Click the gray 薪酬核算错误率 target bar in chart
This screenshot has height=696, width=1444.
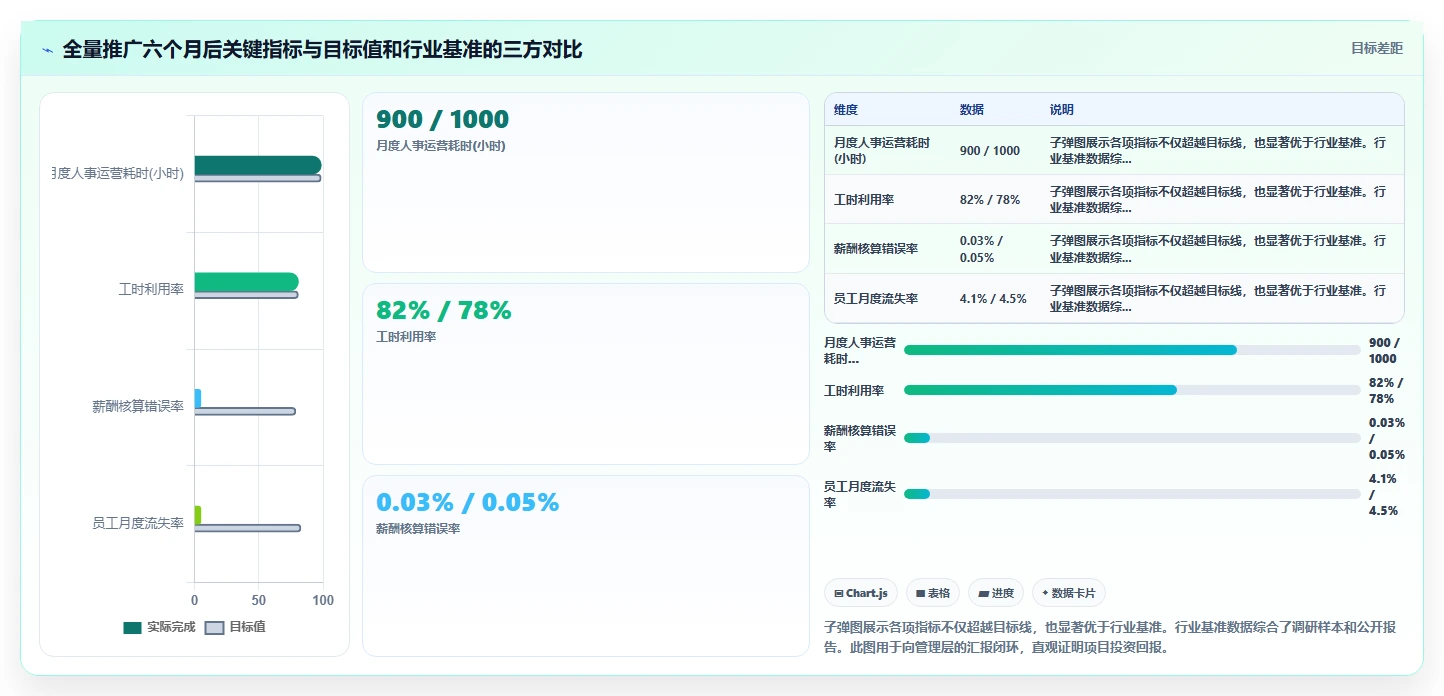[245, 411]
